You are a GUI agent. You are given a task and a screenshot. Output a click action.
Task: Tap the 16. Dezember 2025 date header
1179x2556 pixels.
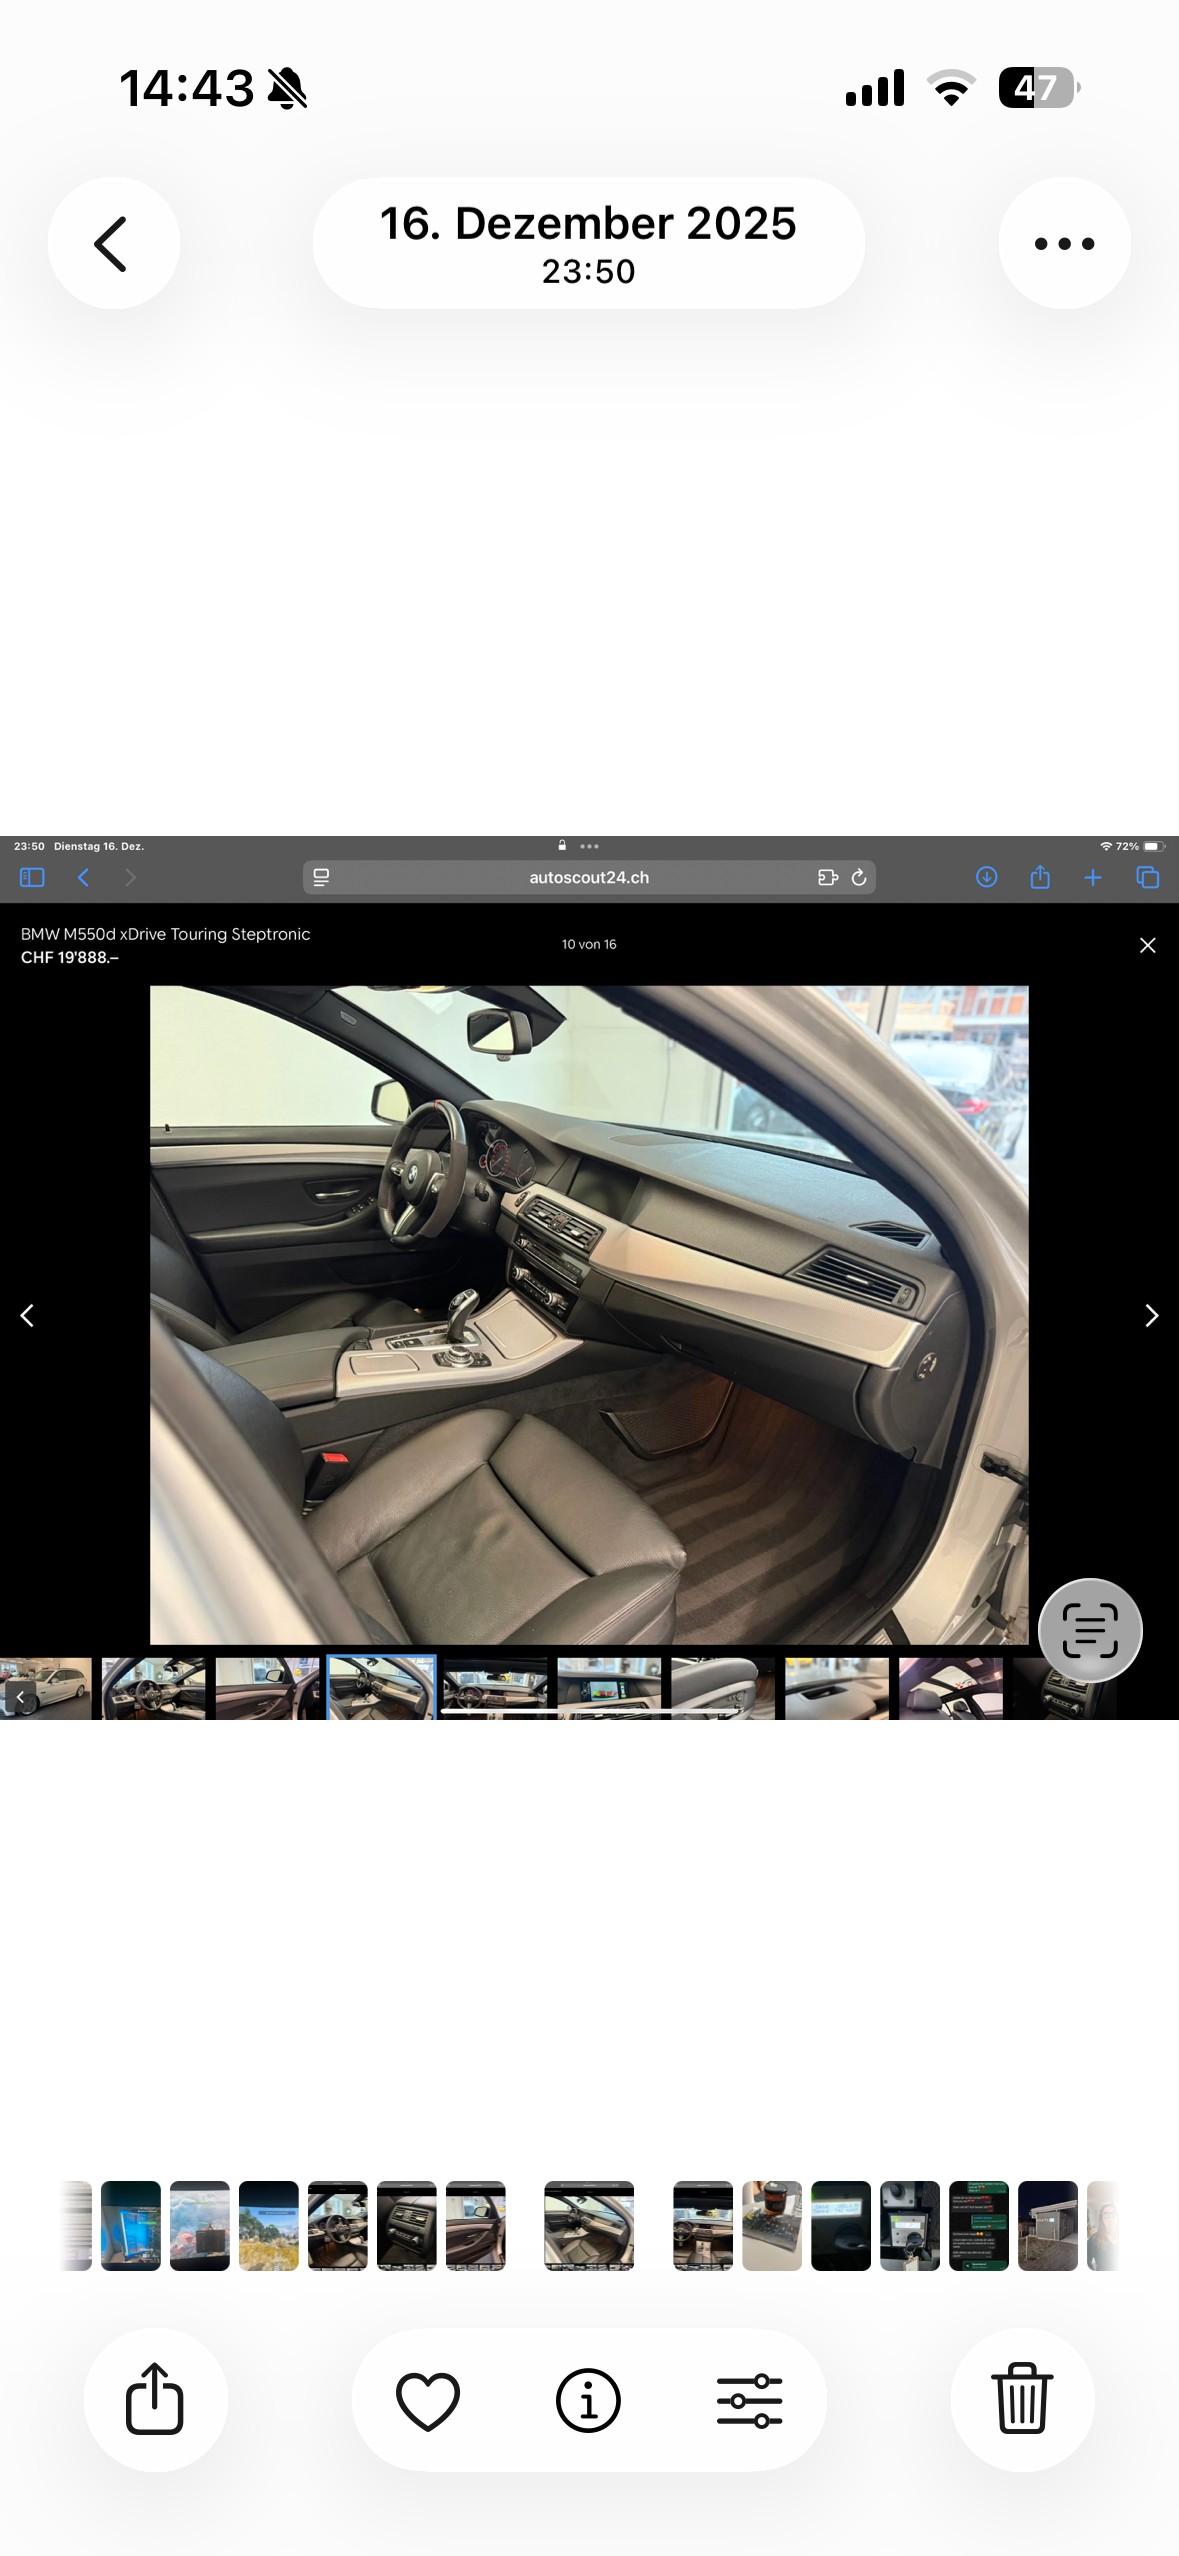click(588, 243)
